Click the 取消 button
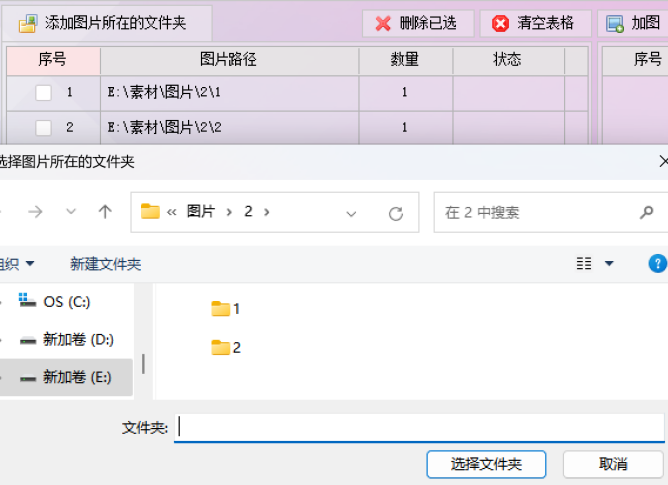 tap(613, 464)
